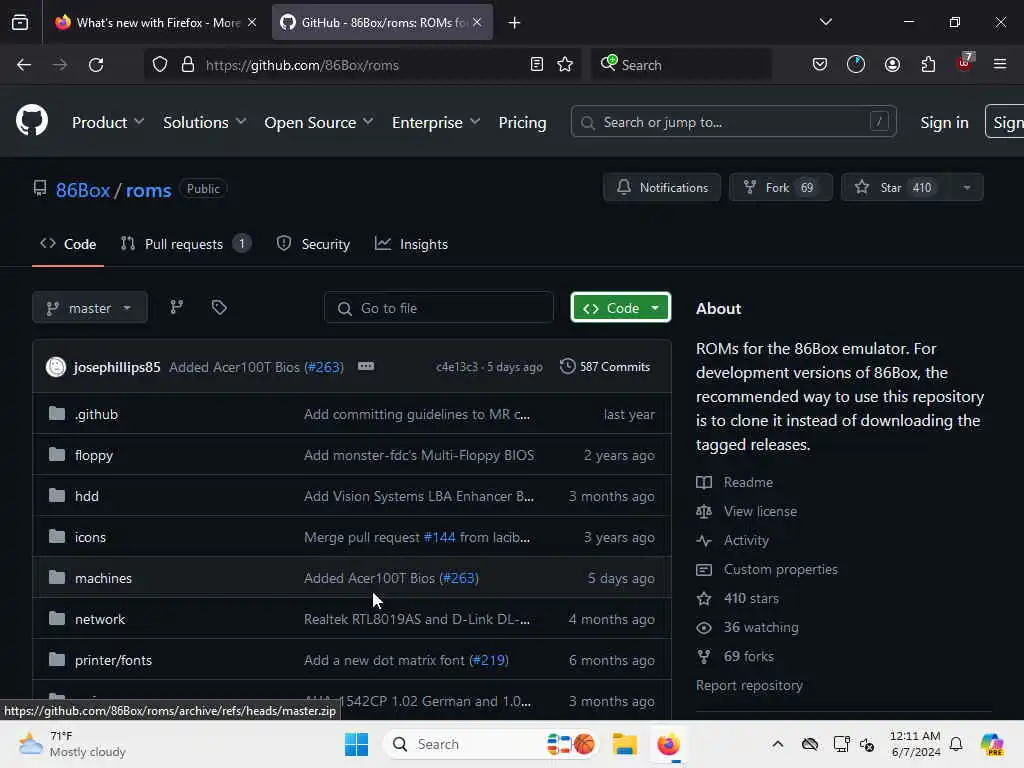Image resolution: width=1024 pixels, height=768 pixels.
Task: Expand the Solutions menu
Action: (x=204, y=122)
